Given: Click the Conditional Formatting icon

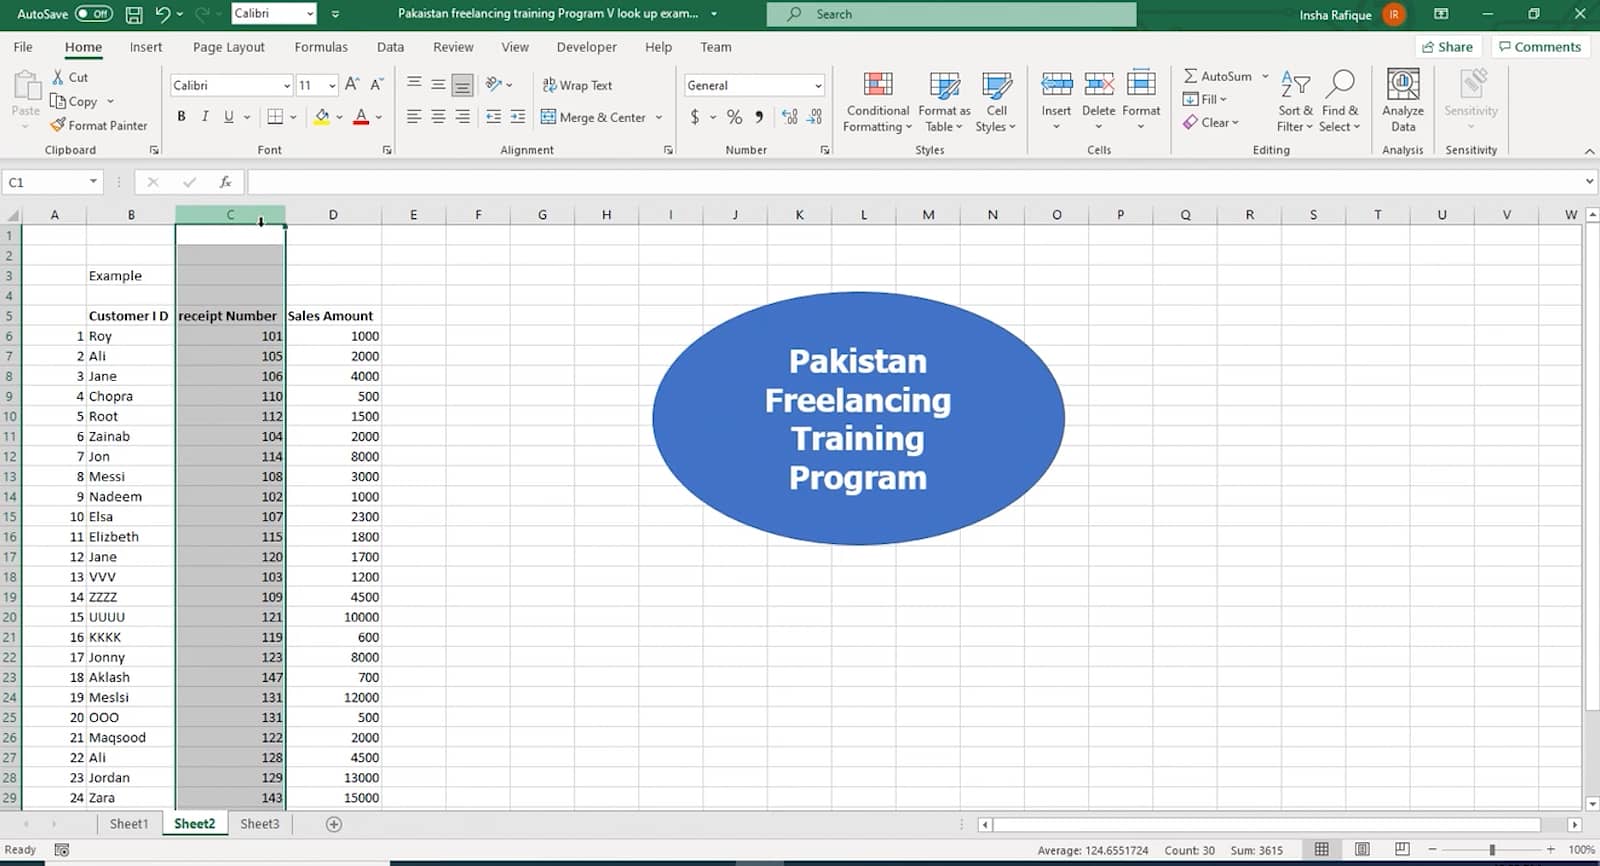Looking at the screenshot, I should pos(877,86).
